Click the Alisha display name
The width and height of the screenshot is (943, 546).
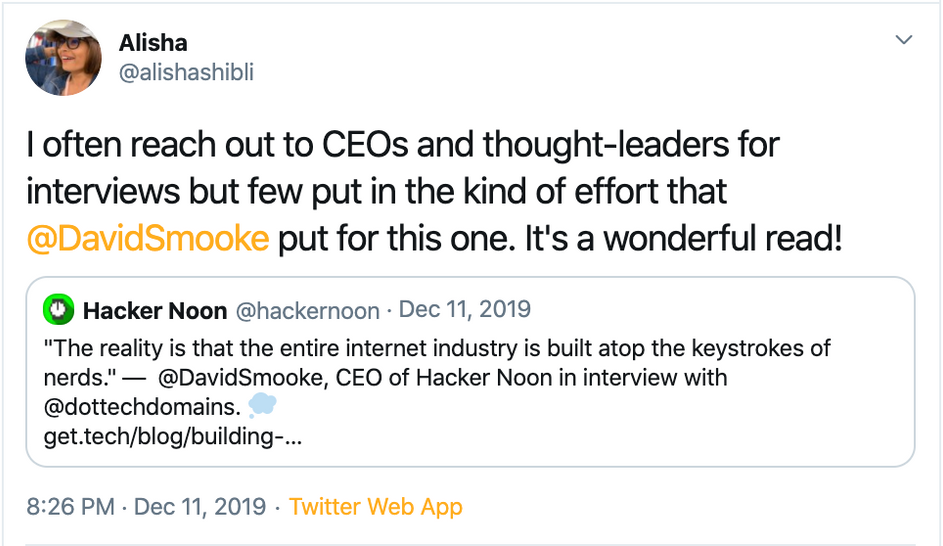[153, 42]
